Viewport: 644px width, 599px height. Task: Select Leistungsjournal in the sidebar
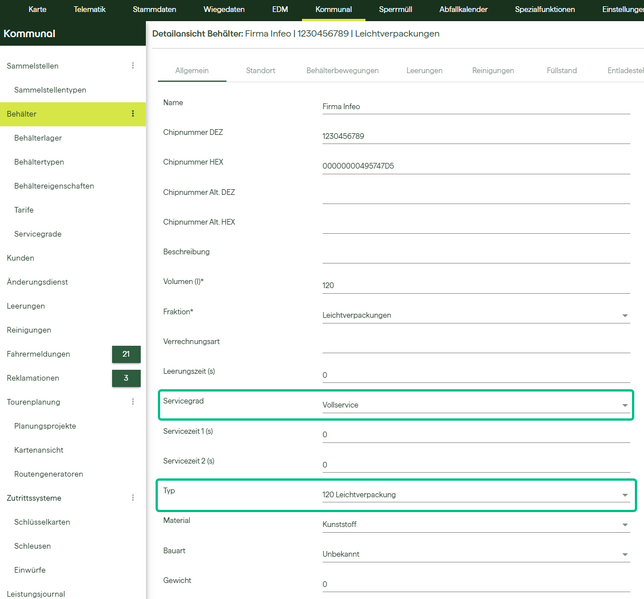click(36, 594)
